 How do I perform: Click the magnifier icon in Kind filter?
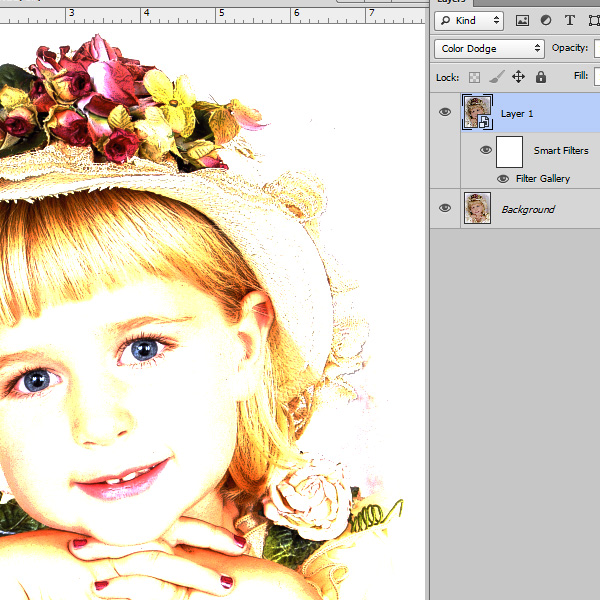click(x=445, y=20)
